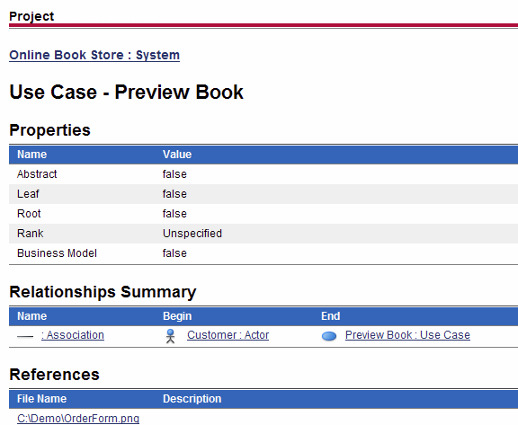Click the Use Case - Preview Book title

point(126,92)
